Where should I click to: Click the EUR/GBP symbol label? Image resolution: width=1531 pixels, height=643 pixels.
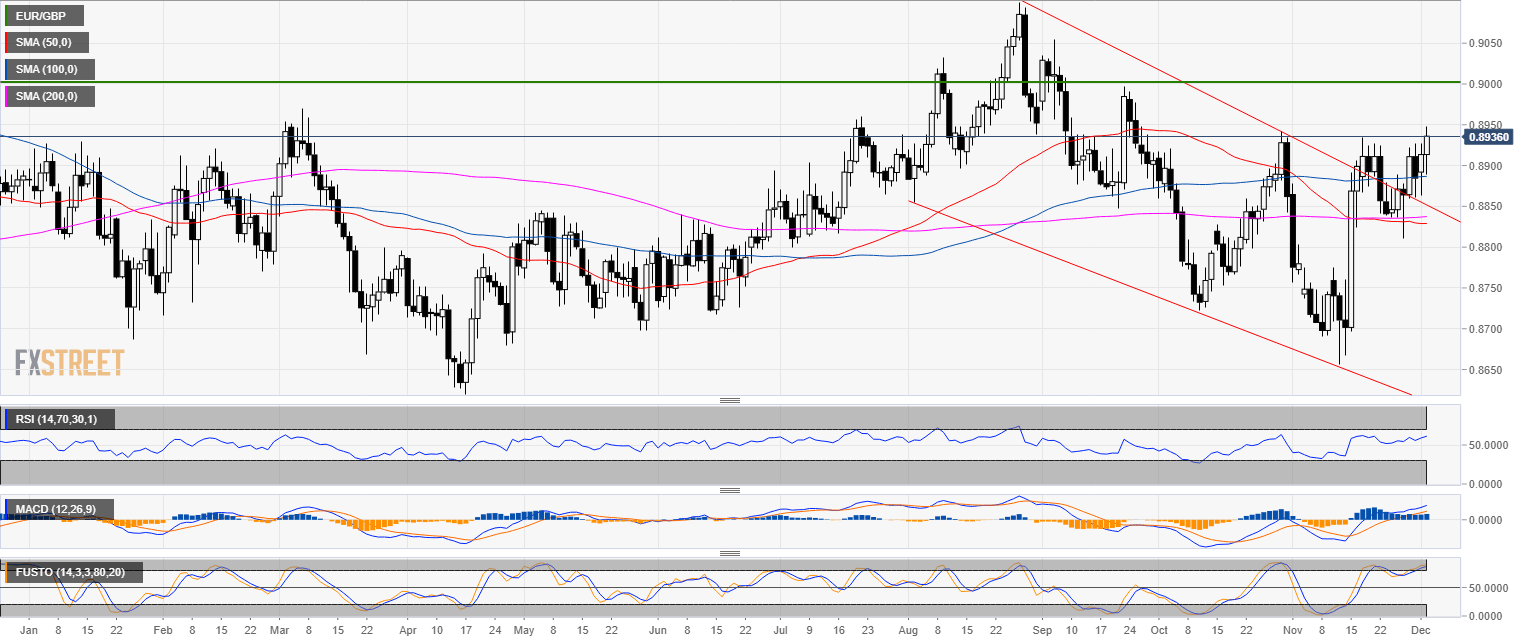click(45, 16)
